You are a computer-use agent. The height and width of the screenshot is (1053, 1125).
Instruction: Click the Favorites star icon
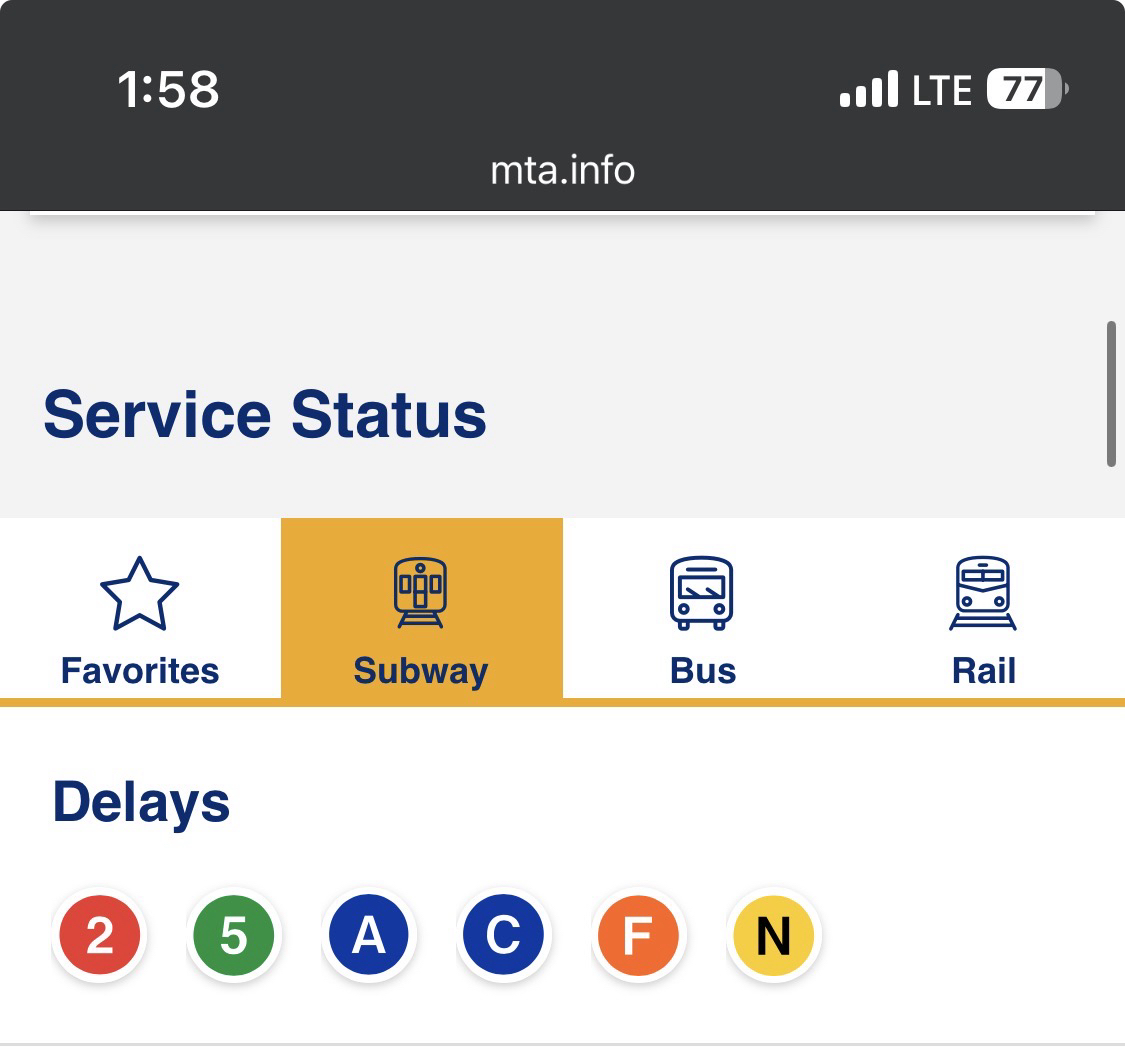click(x=139, y=593)
